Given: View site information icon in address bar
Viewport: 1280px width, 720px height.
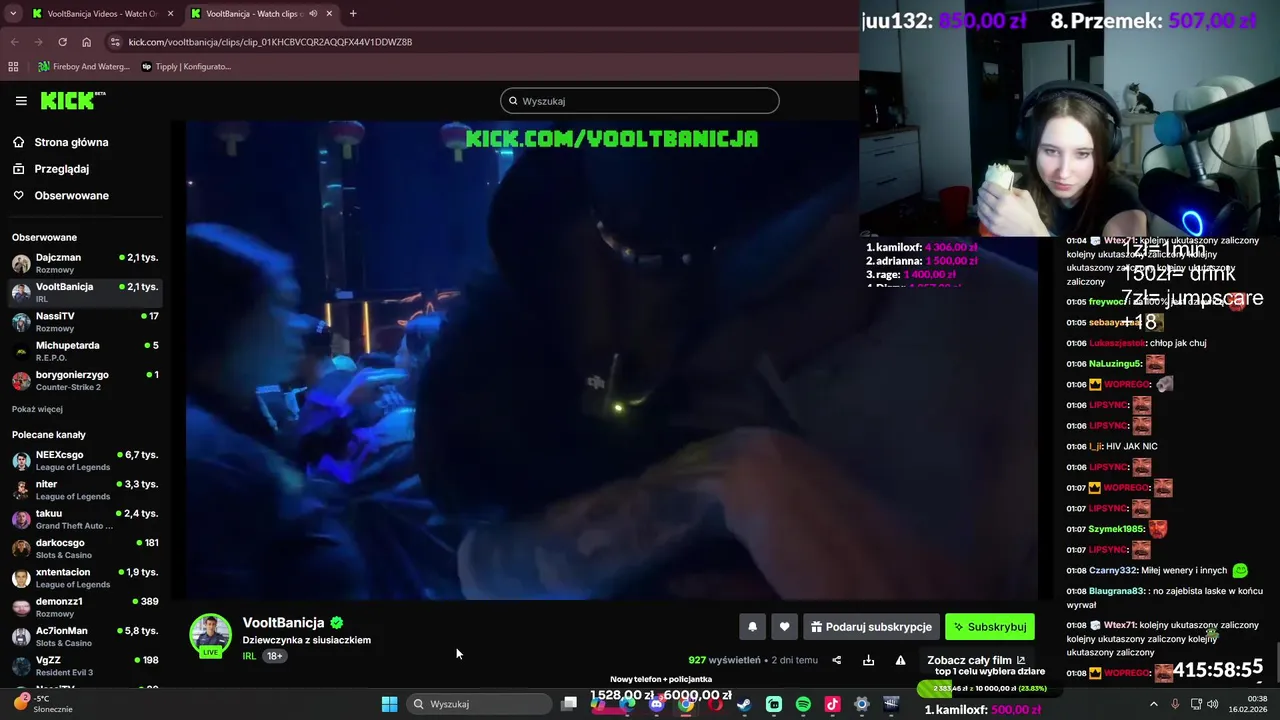Looking at the screenshot, I should (x=116, y=42).
